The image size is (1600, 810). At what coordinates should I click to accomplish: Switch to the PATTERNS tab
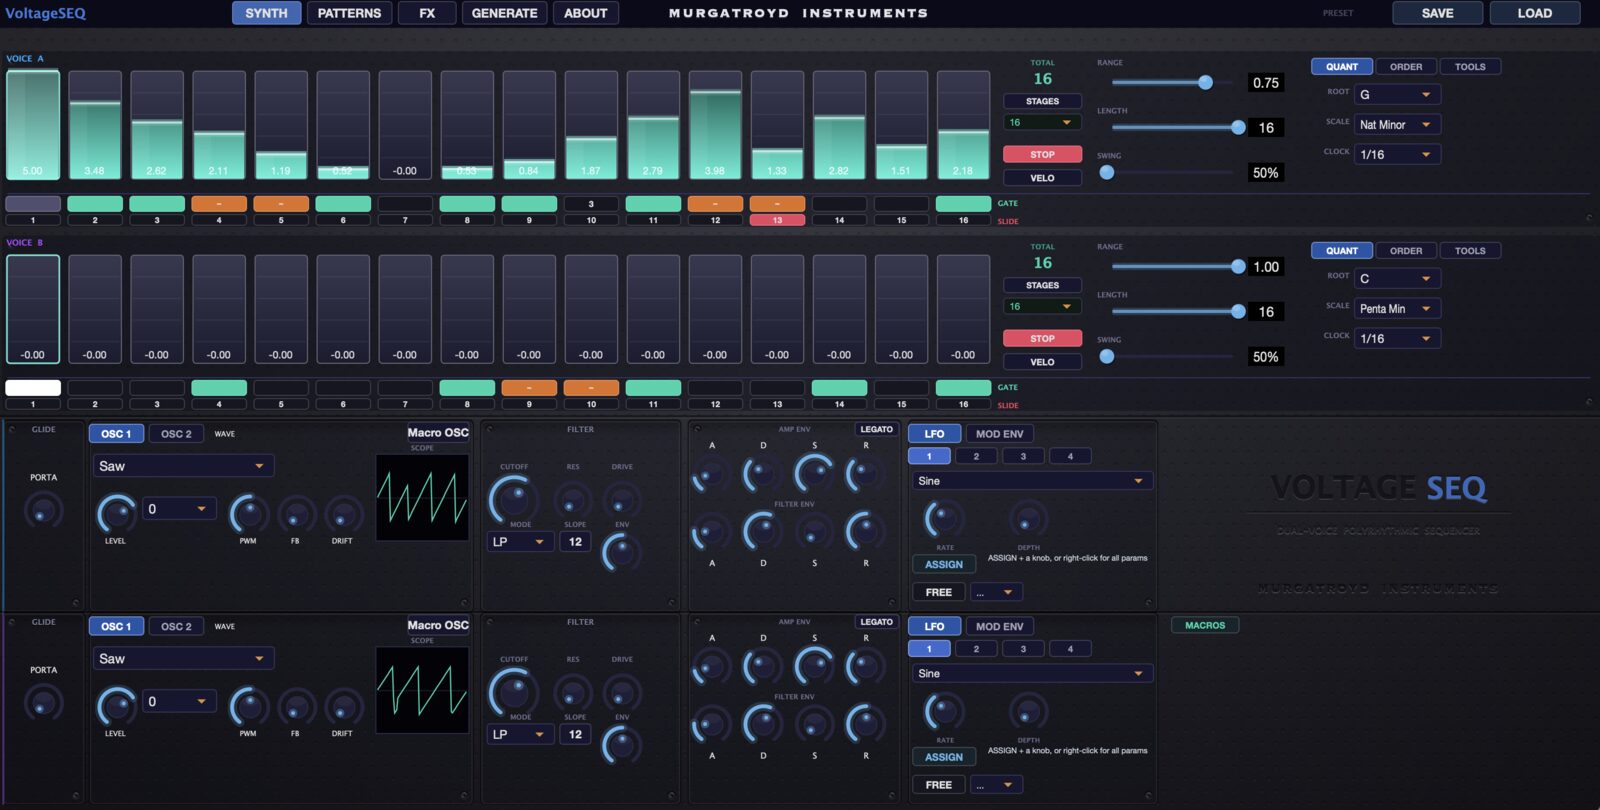pyautogui.click(x=349, y=13)
